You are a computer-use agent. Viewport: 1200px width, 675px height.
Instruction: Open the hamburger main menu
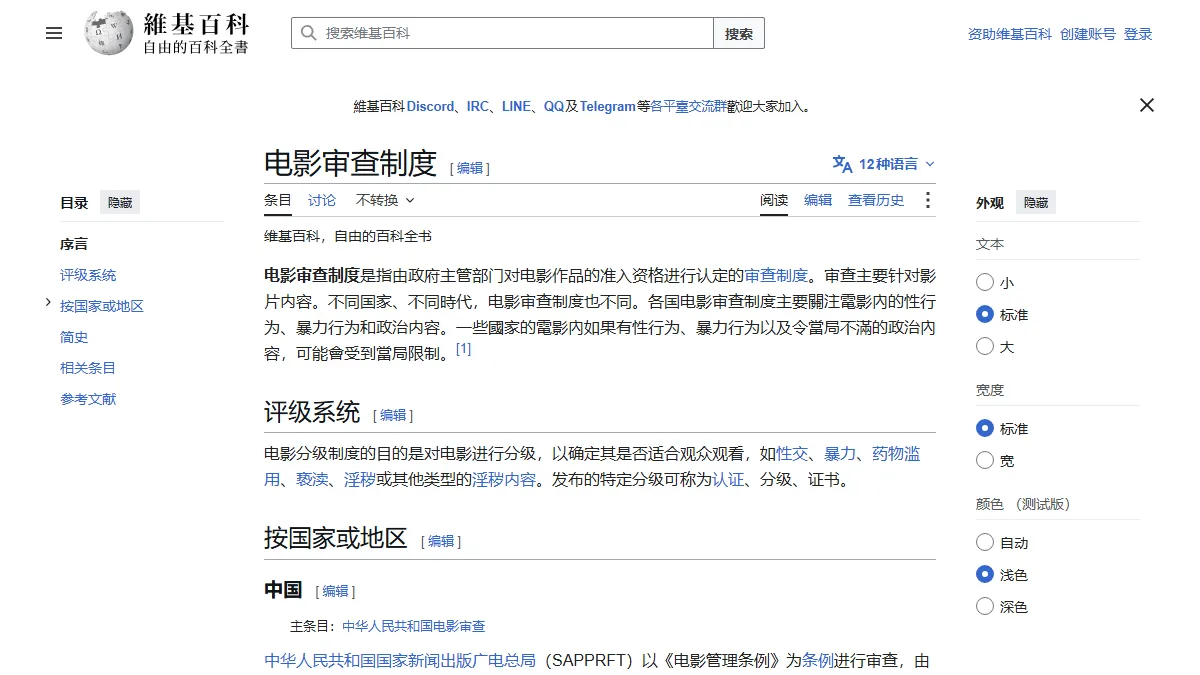coord(54,33)
